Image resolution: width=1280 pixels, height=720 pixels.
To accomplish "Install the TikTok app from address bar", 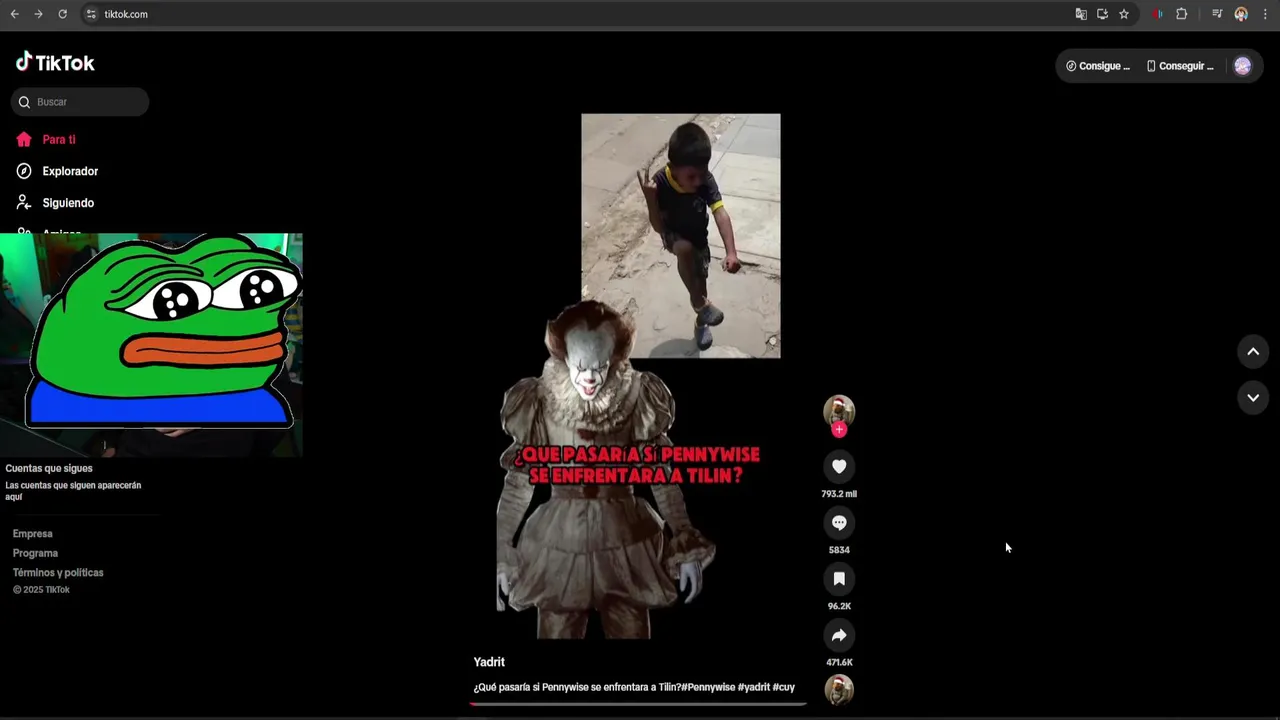I will (x=1102, y=14).
